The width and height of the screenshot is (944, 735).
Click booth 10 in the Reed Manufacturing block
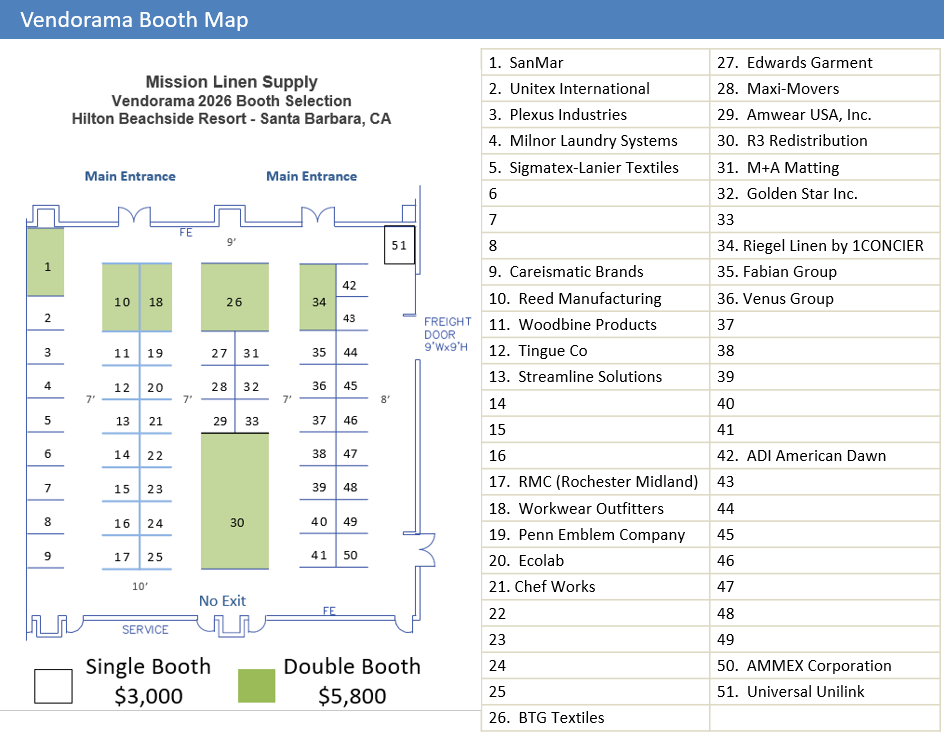pos(121,299)
